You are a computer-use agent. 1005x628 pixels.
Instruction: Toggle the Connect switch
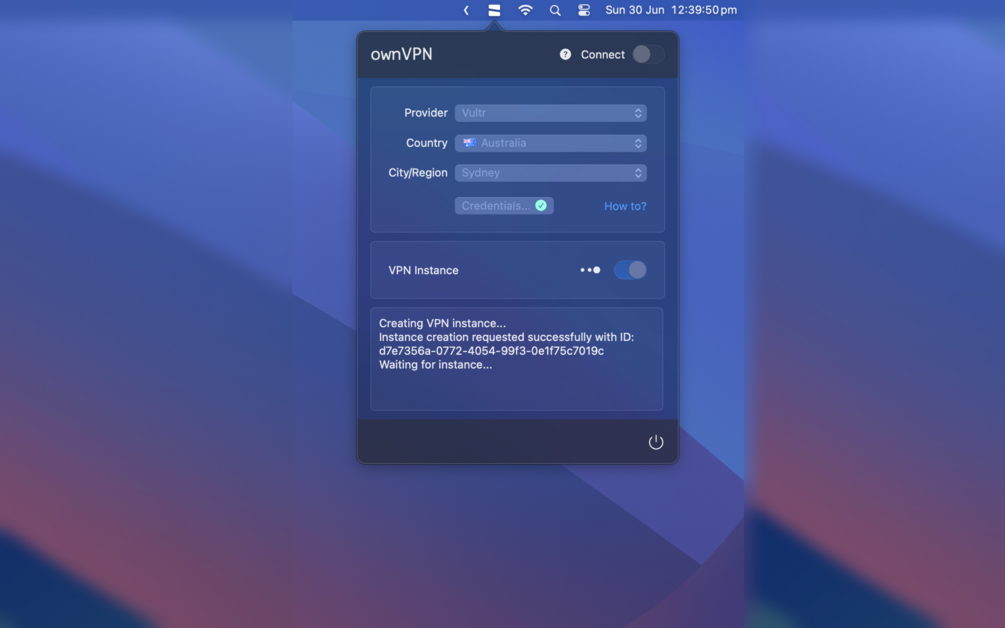tap(648, 54)
